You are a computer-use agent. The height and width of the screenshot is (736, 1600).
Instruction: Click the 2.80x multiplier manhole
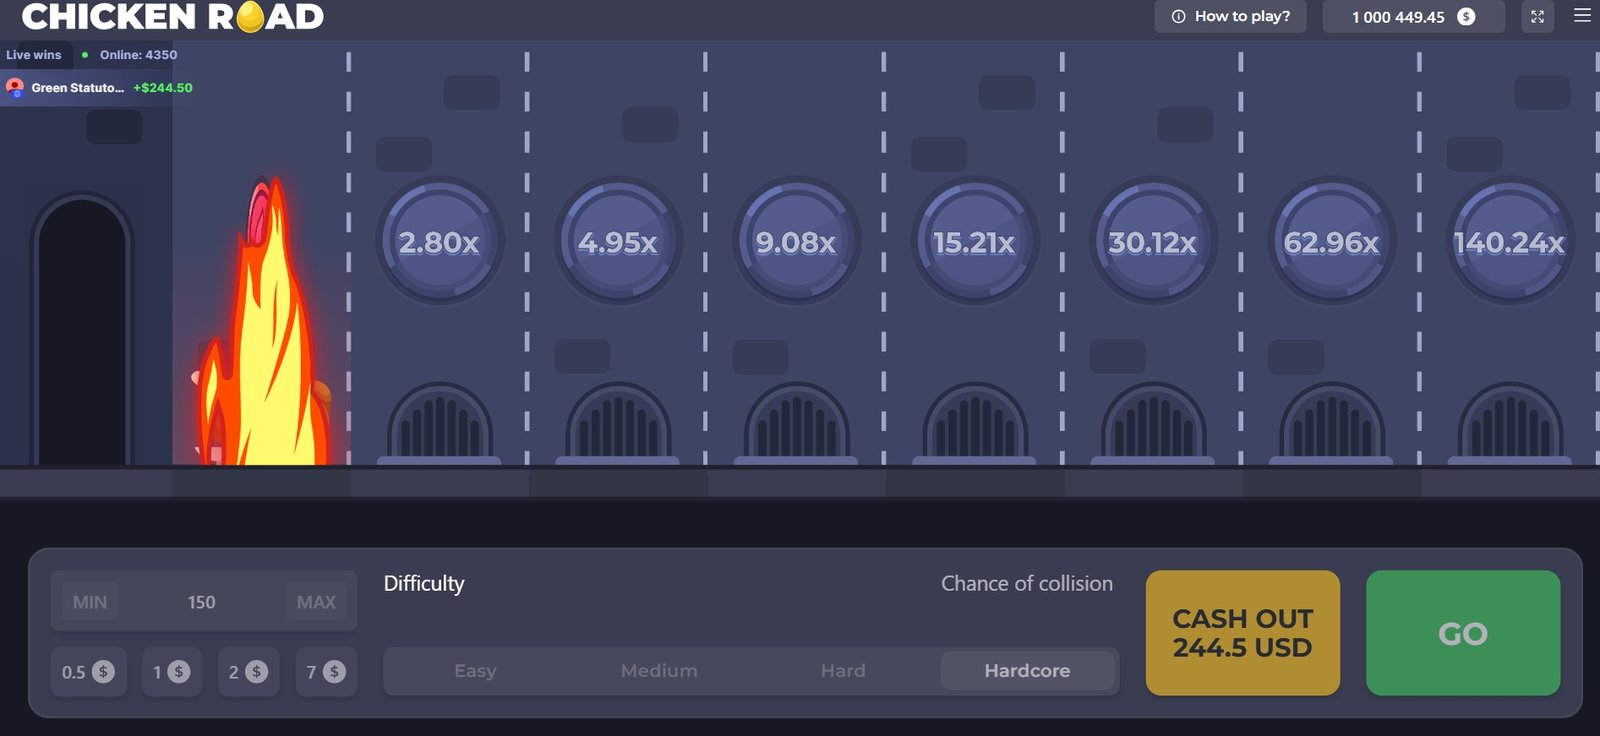(439, 242)
